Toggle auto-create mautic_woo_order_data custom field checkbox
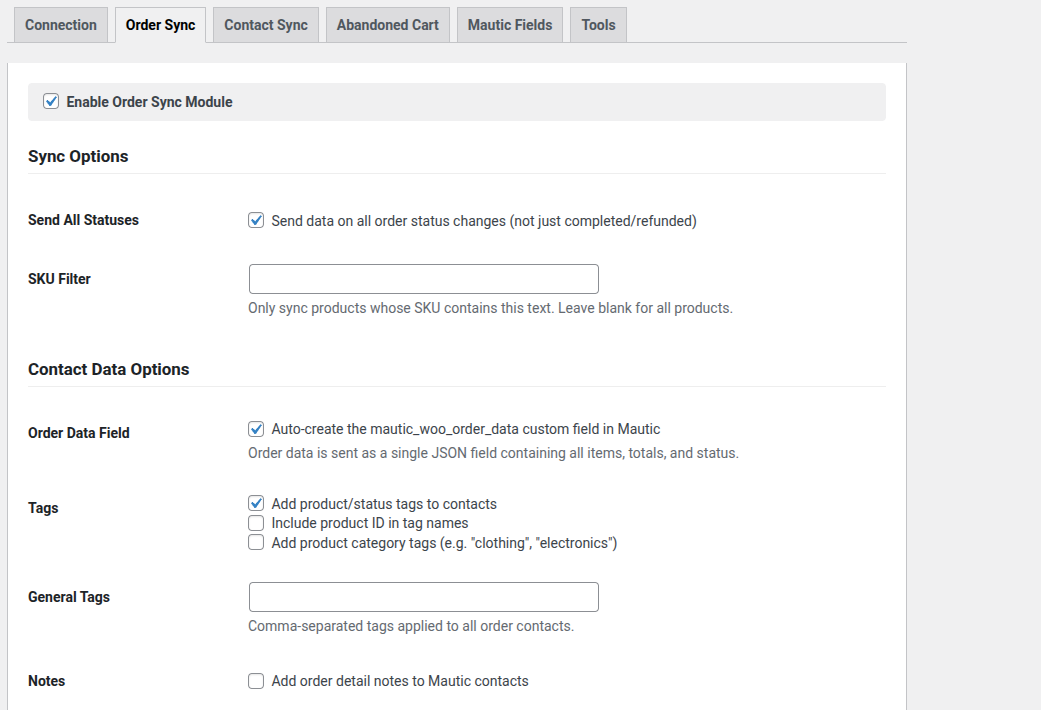Screen dimensions: 1041x710 coord(256,429)
